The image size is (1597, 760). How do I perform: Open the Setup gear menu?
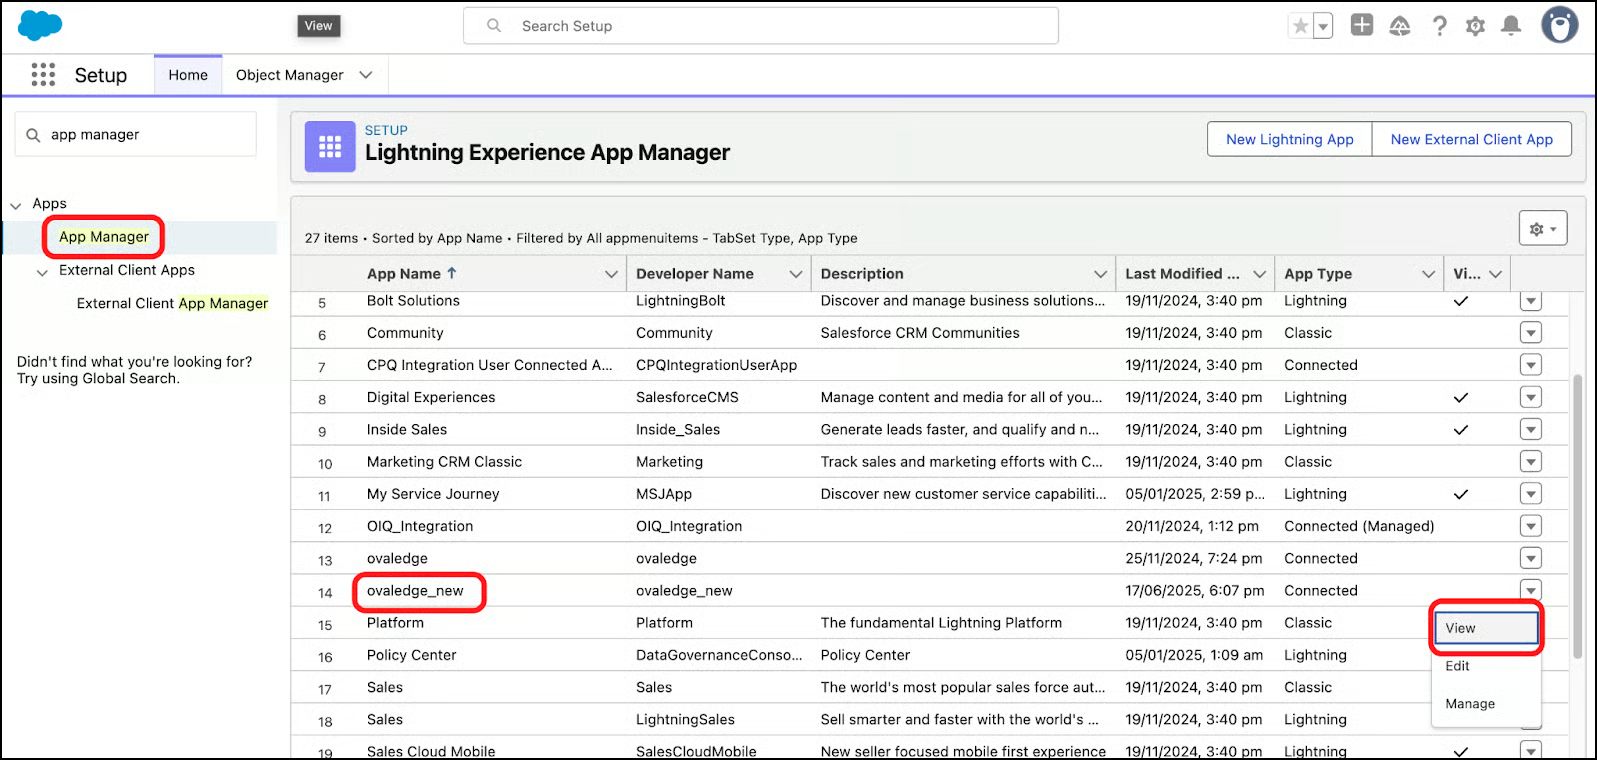click(x=1475, y=26)
